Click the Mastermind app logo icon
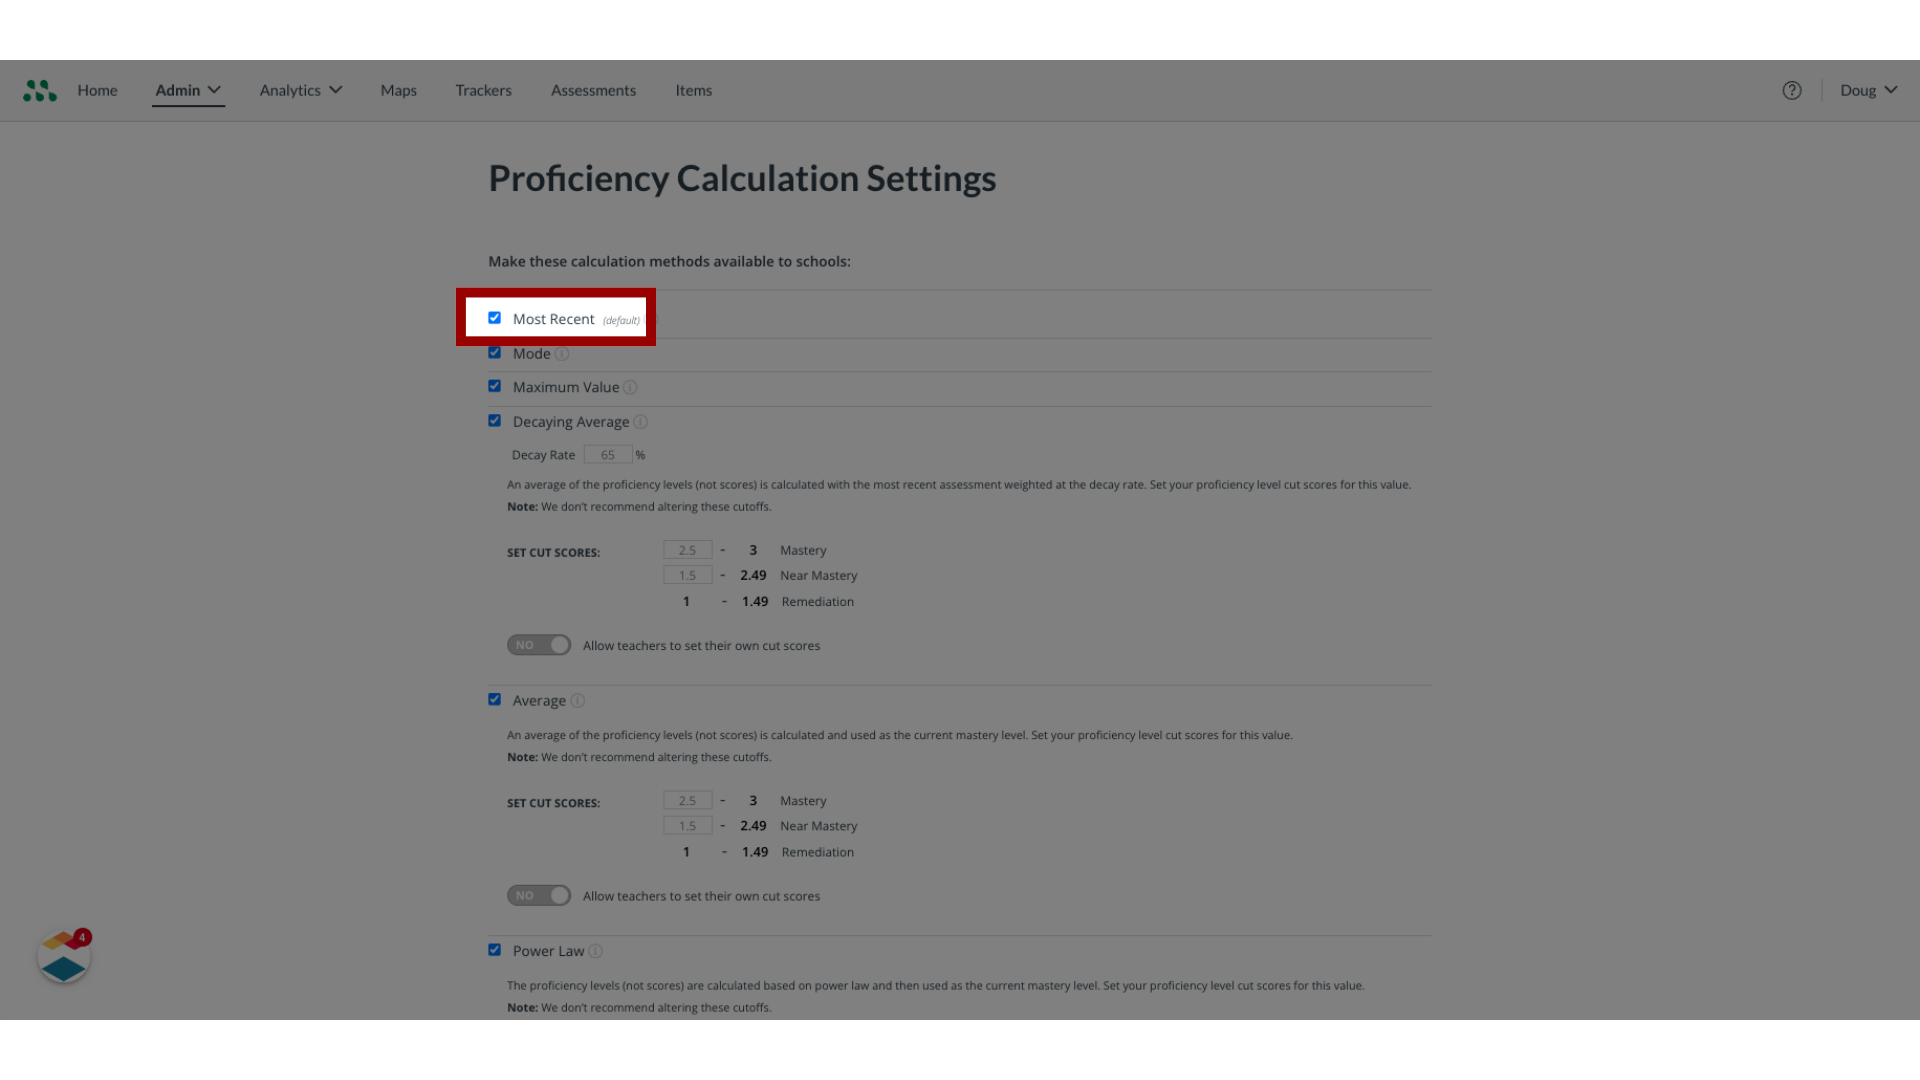Viewport: 1920px width, 1080px height. click(x=40, y=90)
